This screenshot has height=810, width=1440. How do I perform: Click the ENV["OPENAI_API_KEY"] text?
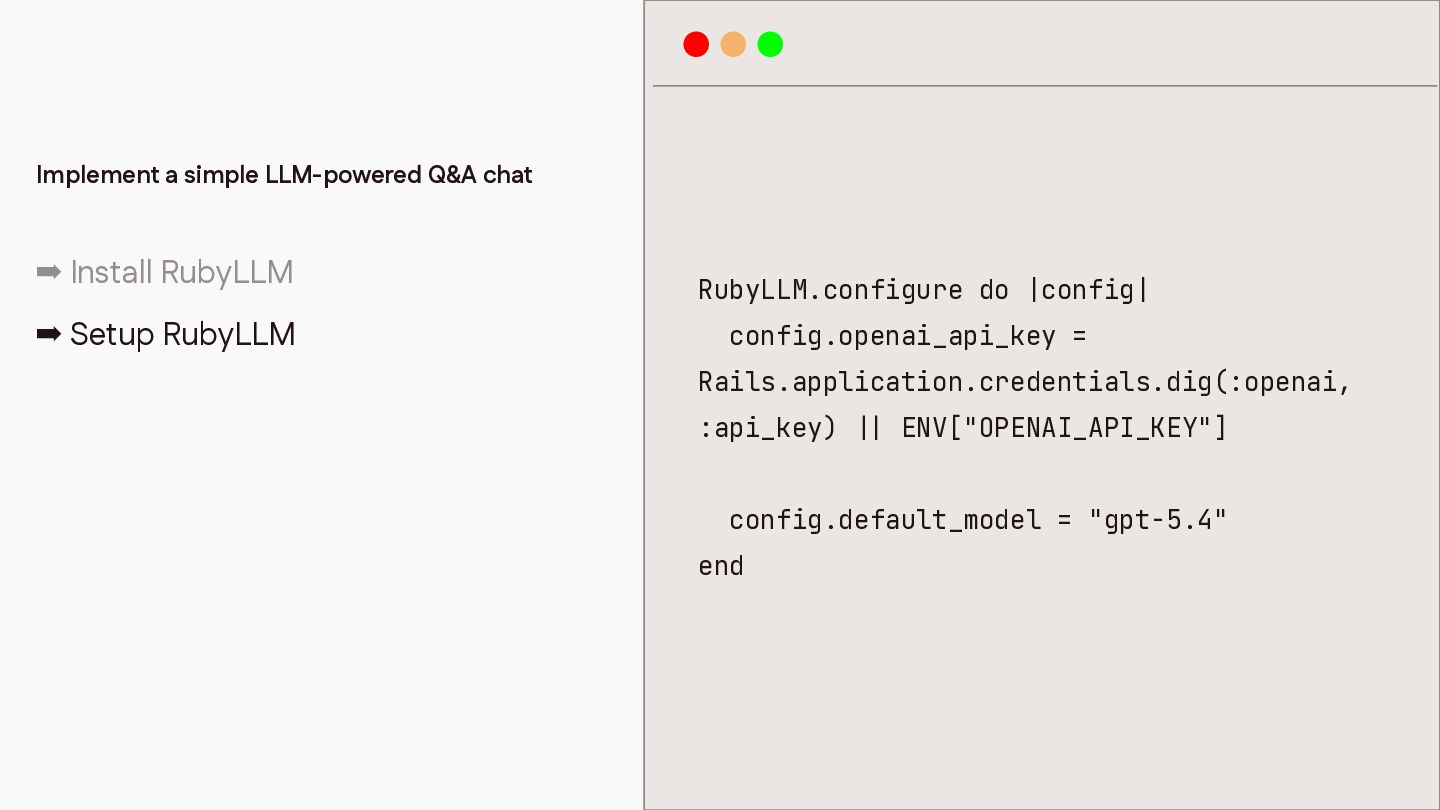click(x=1064, y=428)
